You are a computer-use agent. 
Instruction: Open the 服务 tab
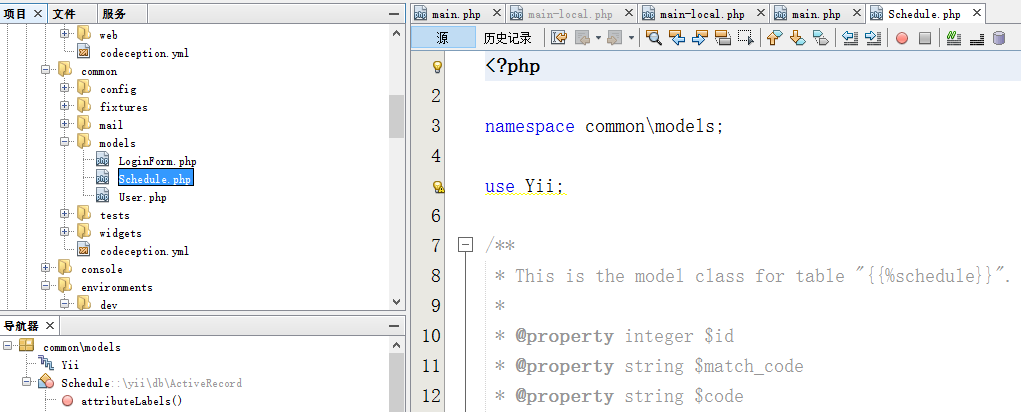[x=114, y=13]
